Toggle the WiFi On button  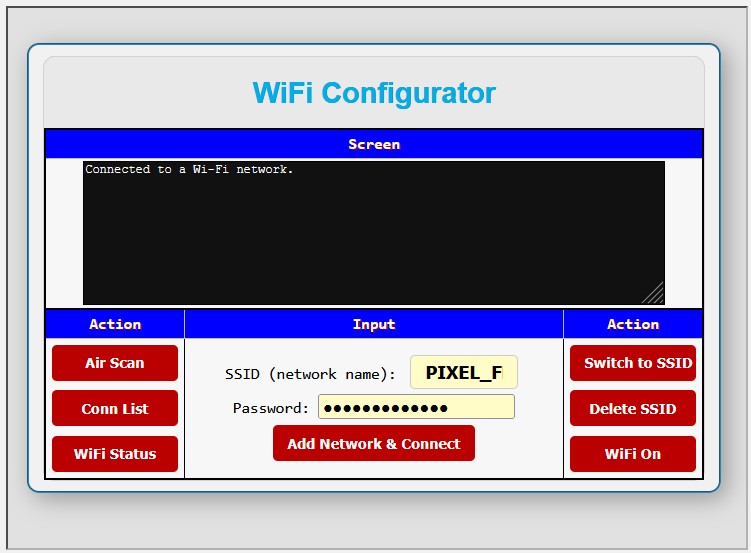pos(632,454)
